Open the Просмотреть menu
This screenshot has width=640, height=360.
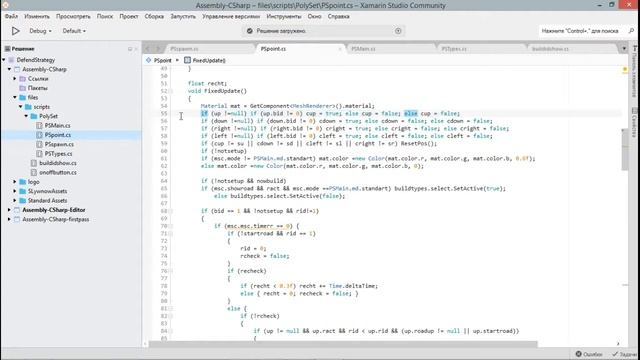[73, 16]
